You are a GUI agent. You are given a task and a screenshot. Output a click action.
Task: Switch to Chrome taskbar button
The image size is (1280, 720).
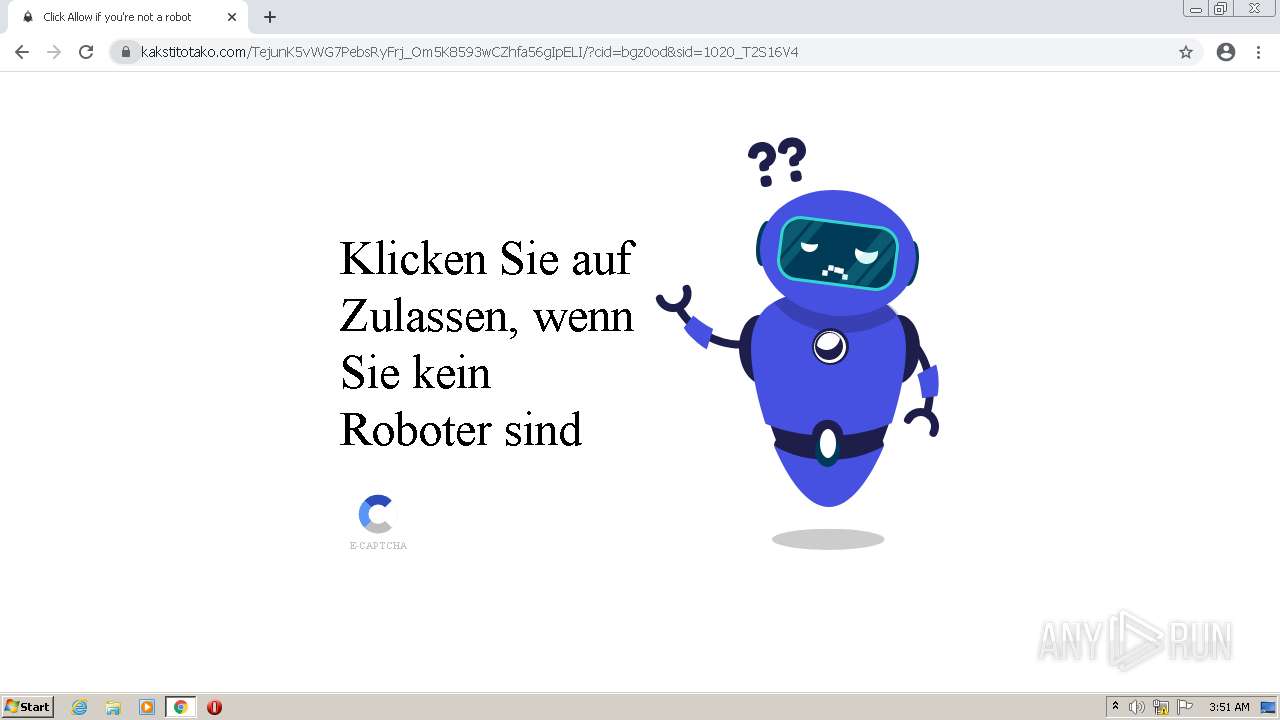click(x=181, y=707)
